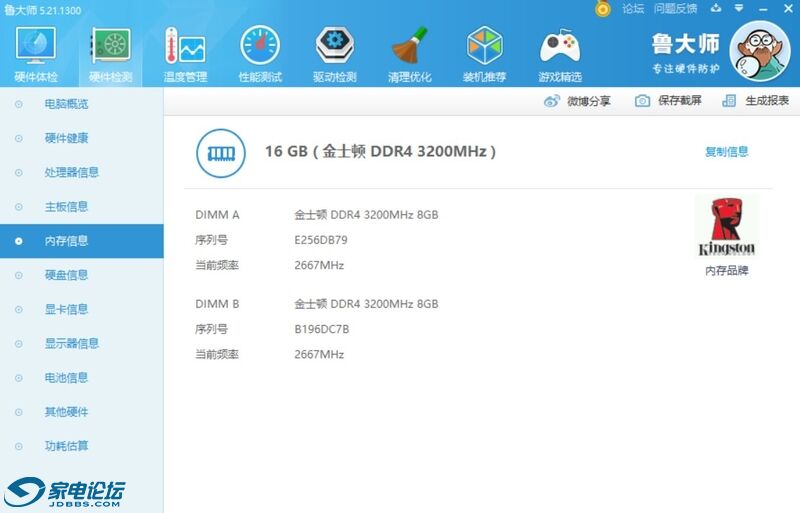Open the 游戏精选 gamepad icon
The image size is (800, 513).
click(560, 46)
